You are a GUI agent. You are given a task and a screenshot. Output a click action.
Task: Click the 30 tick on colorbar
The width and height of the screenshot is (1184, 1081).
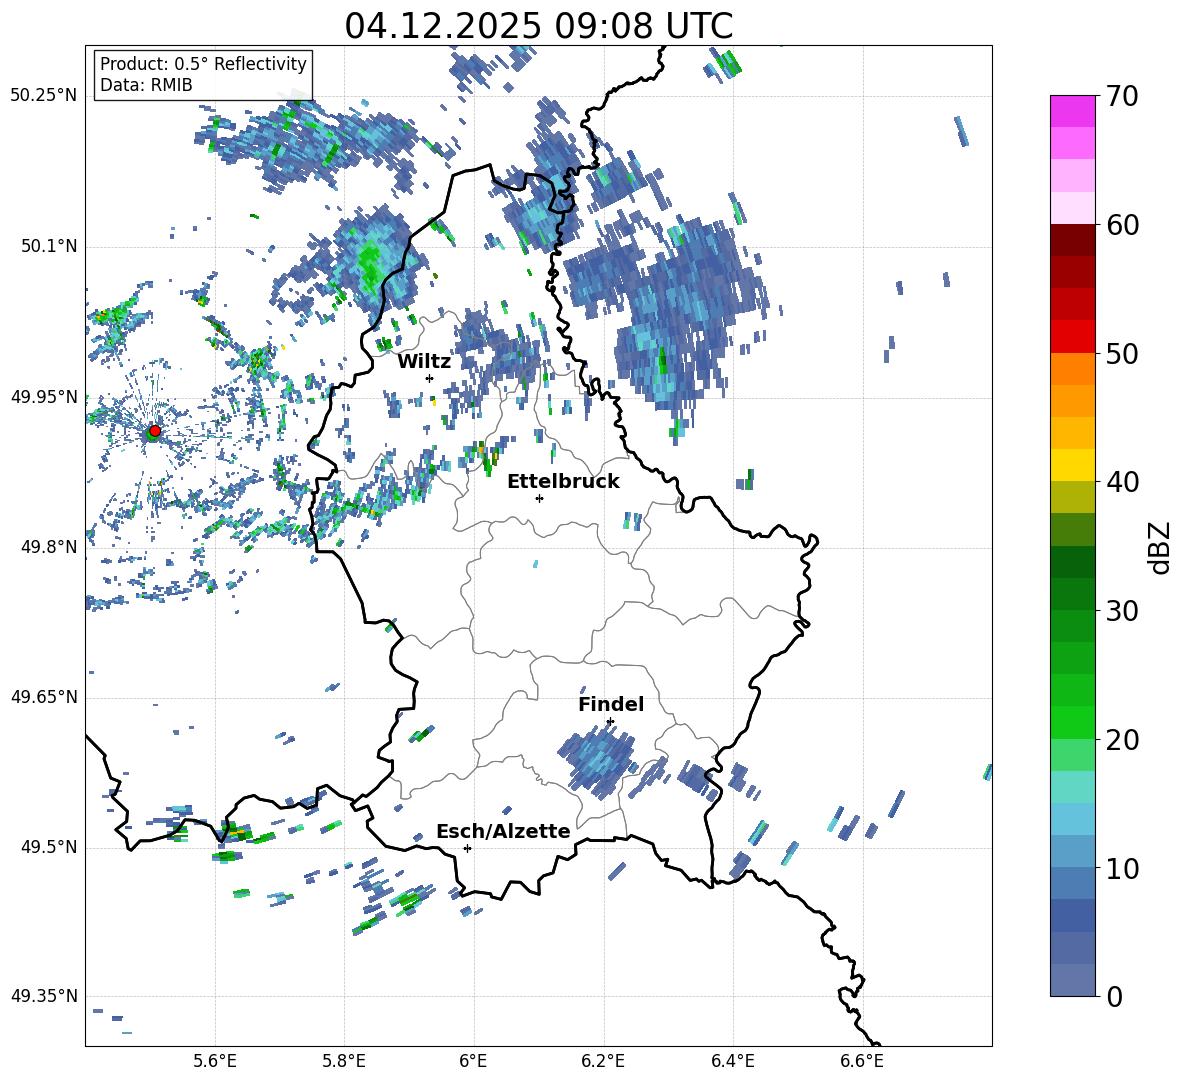point(1122,611)
